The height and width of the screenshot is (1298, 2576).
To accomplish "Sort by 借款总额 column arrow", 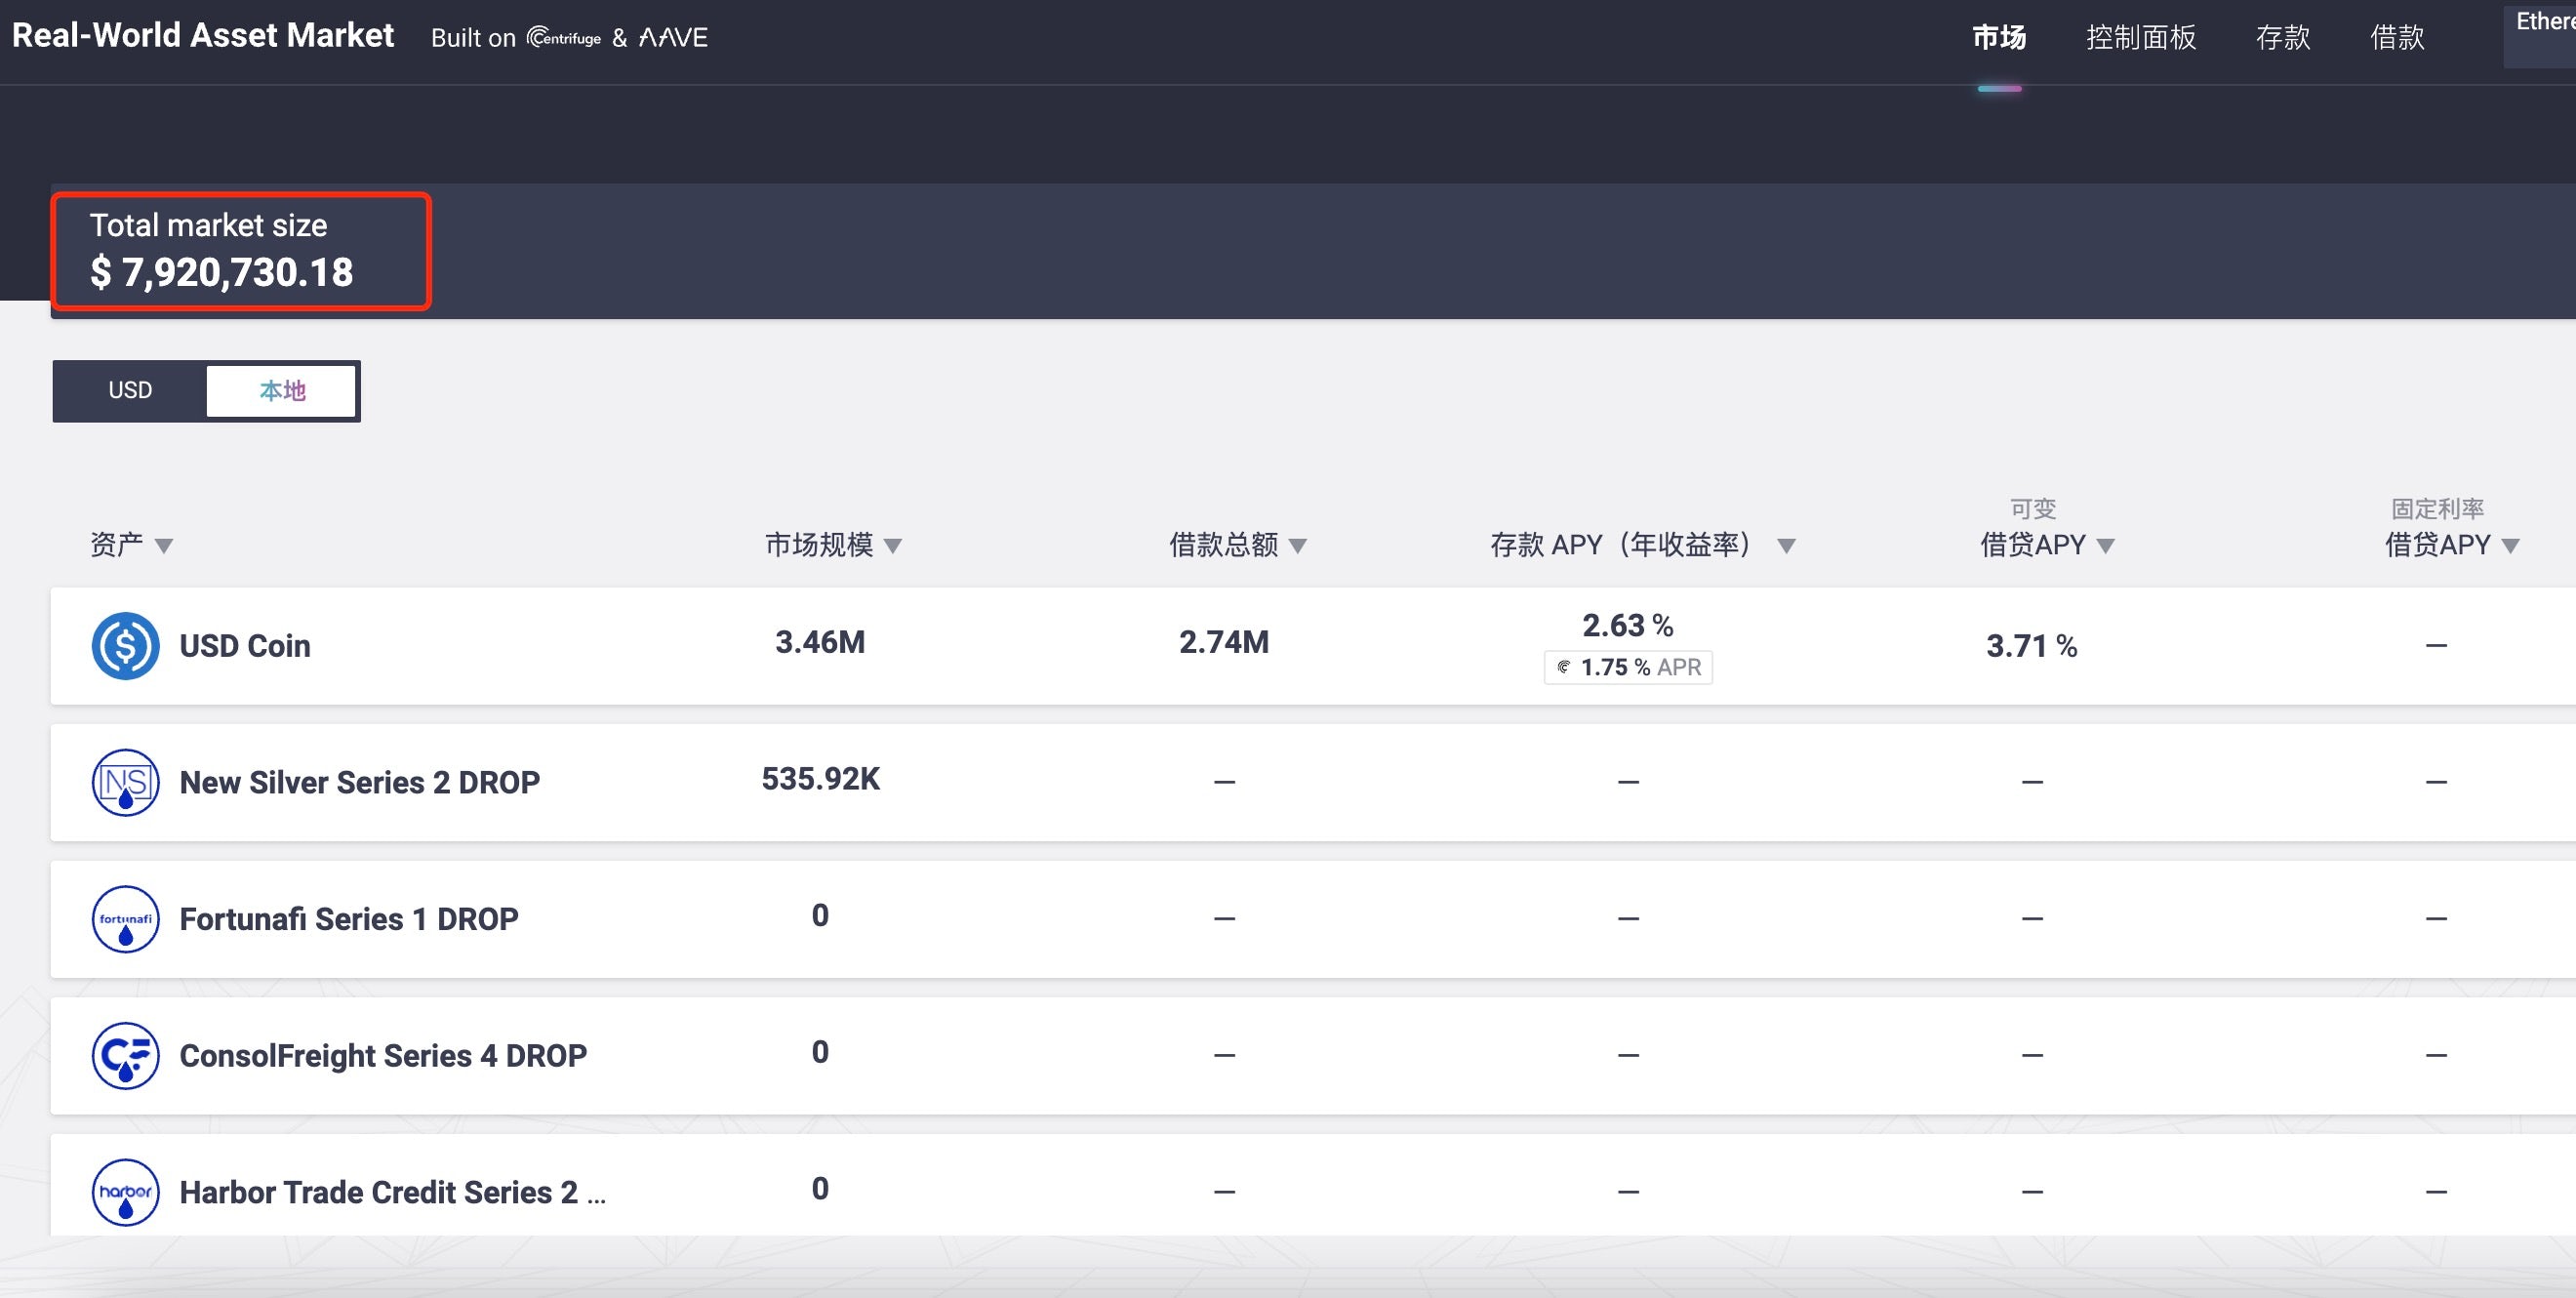I will 1298,546.
